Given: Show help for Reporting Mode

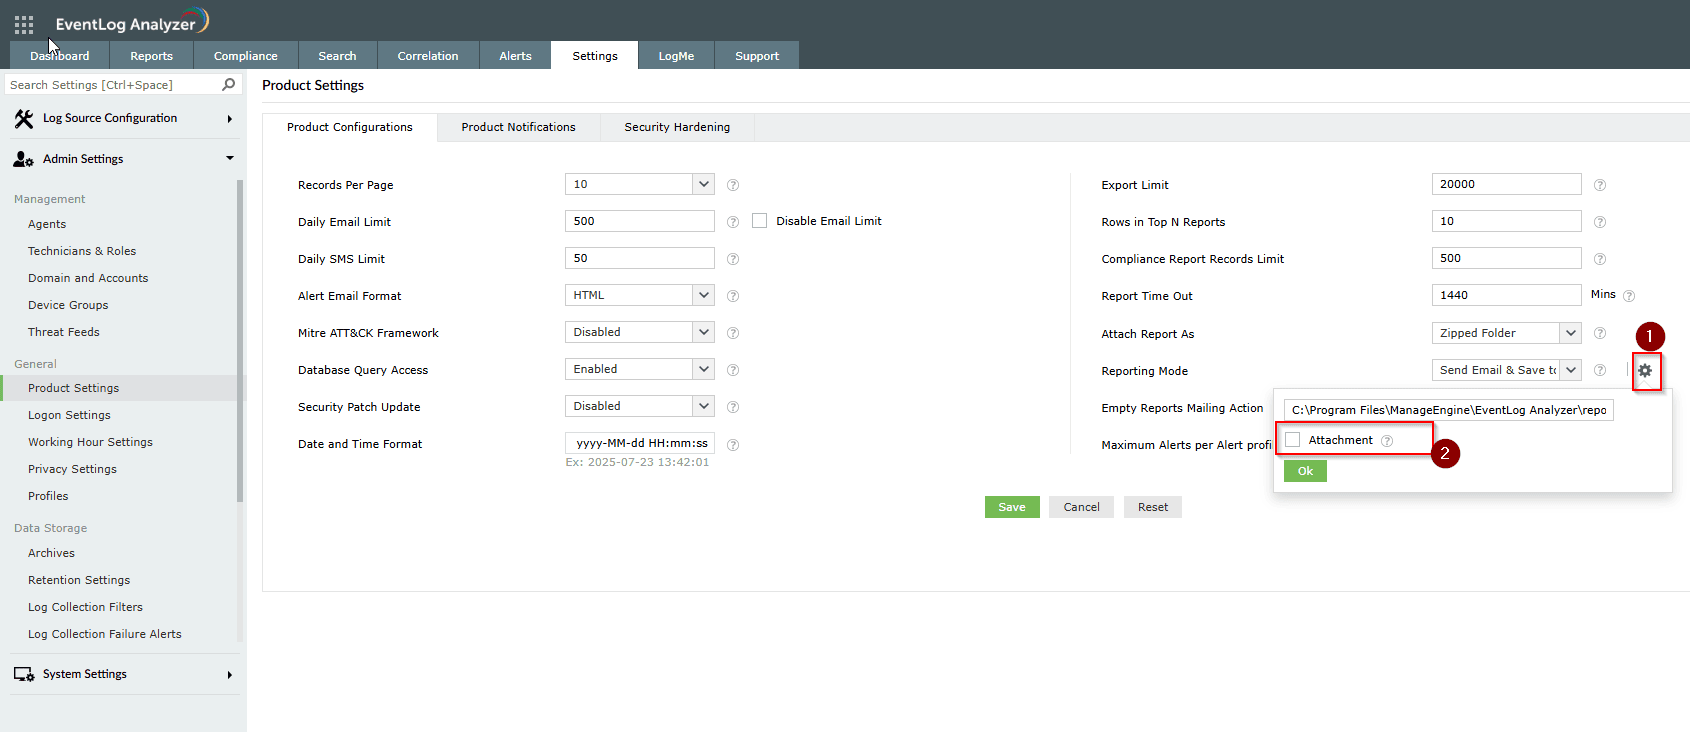Looking at the screenshot, I should point(1600,370).
